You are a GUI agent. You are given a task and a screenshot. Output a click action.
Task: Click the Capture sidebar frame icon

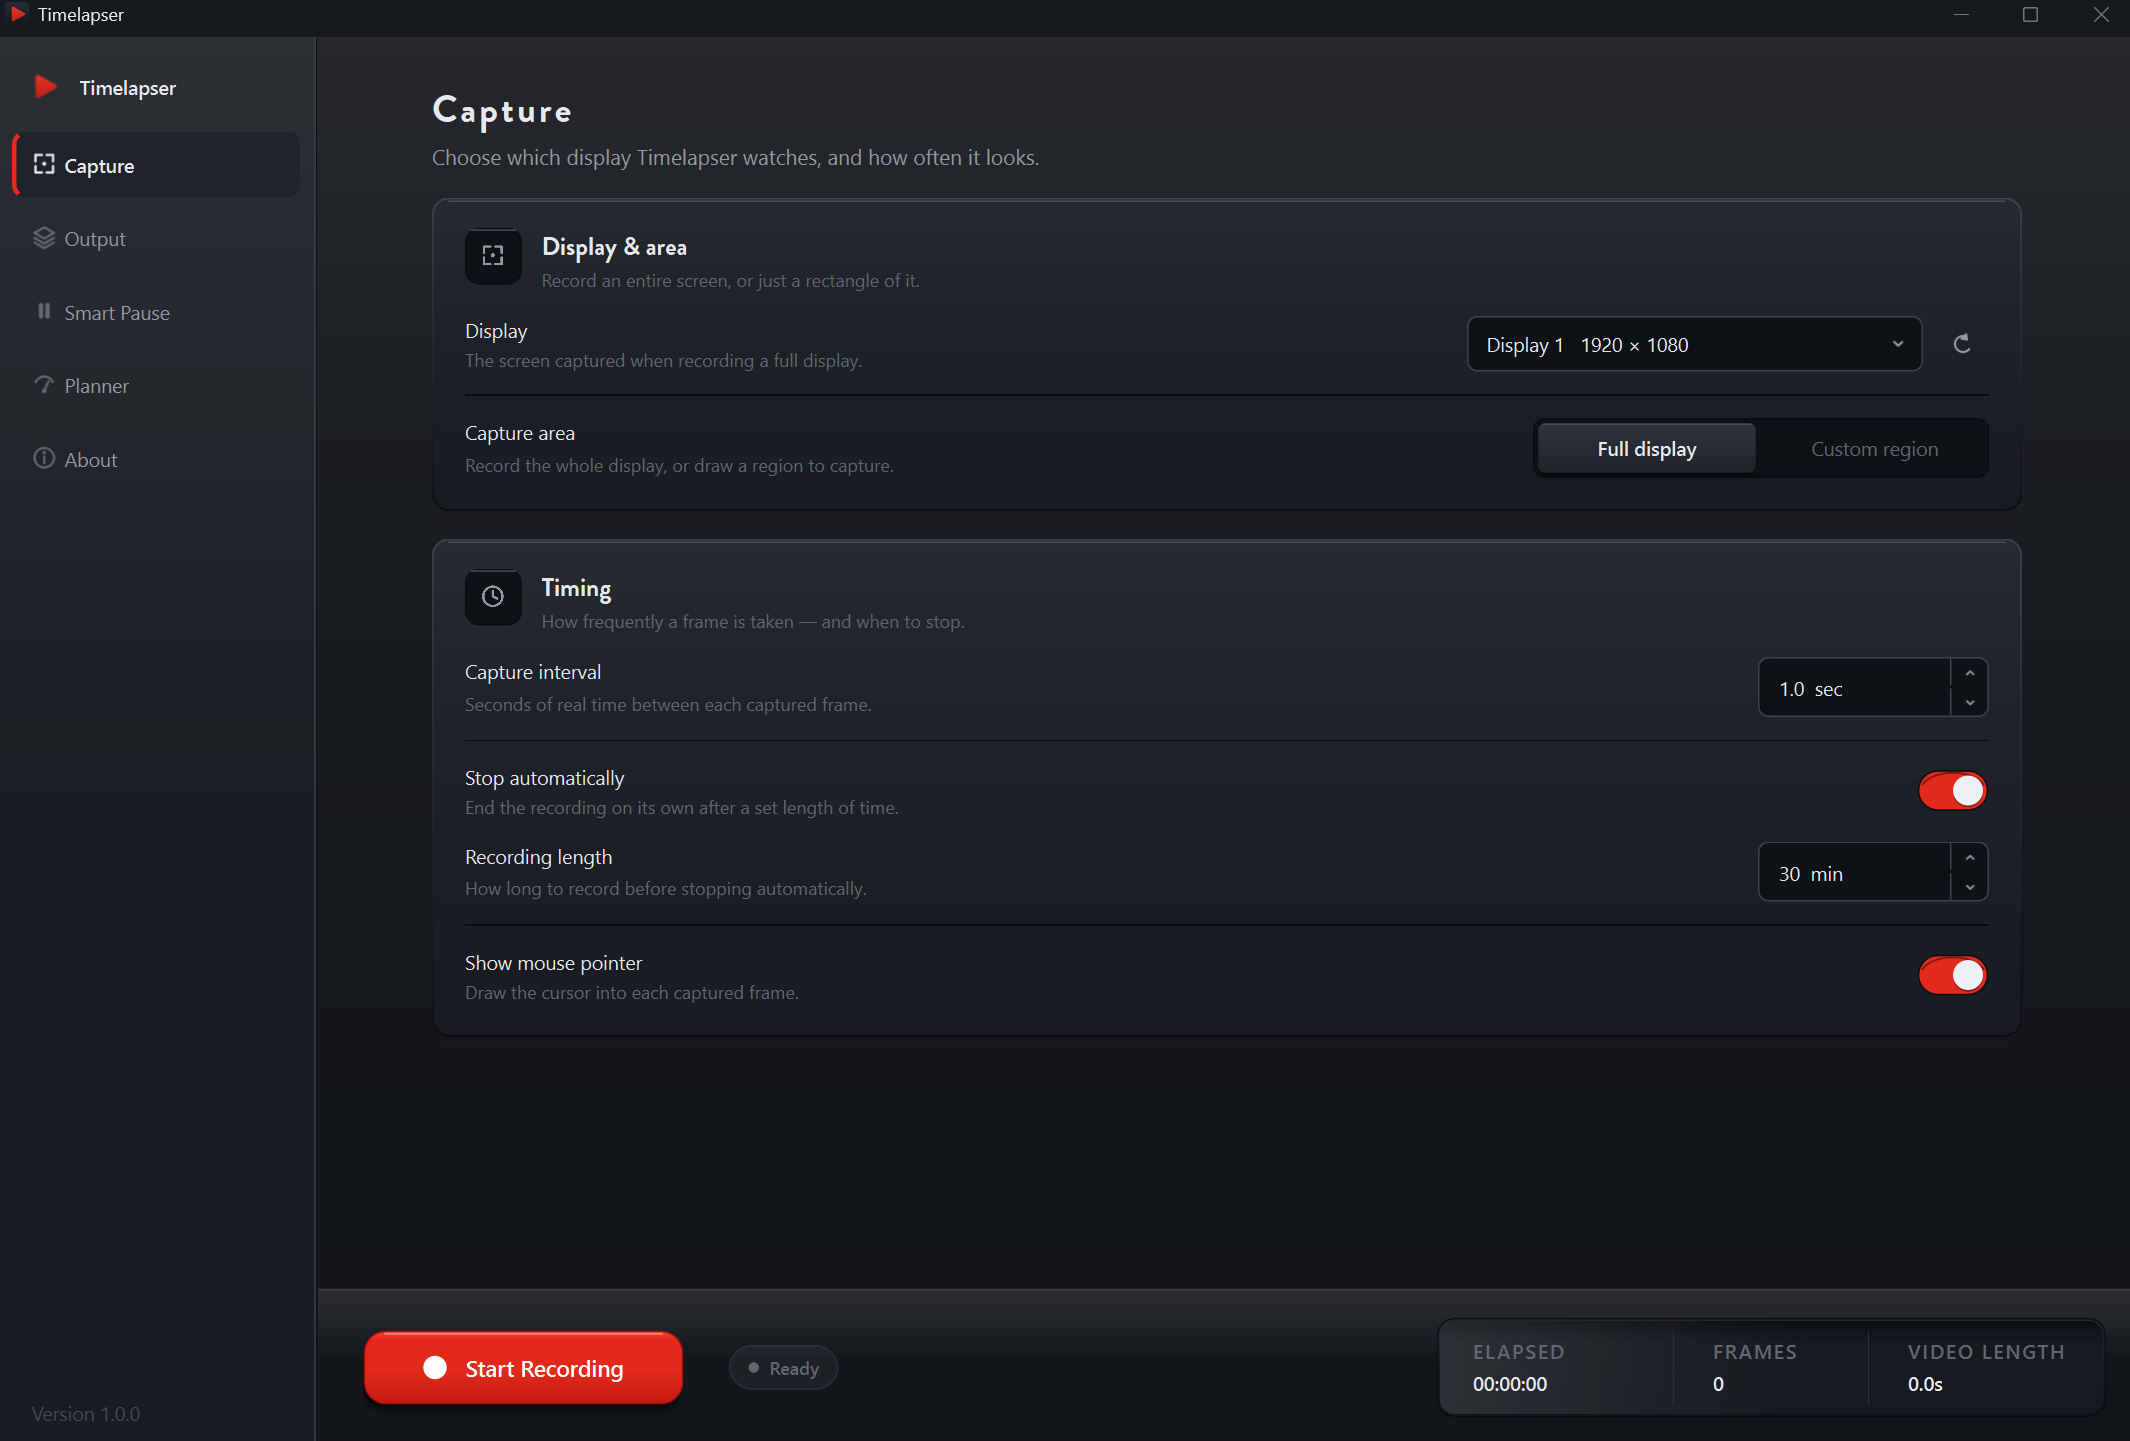click(x=44, y=165)
